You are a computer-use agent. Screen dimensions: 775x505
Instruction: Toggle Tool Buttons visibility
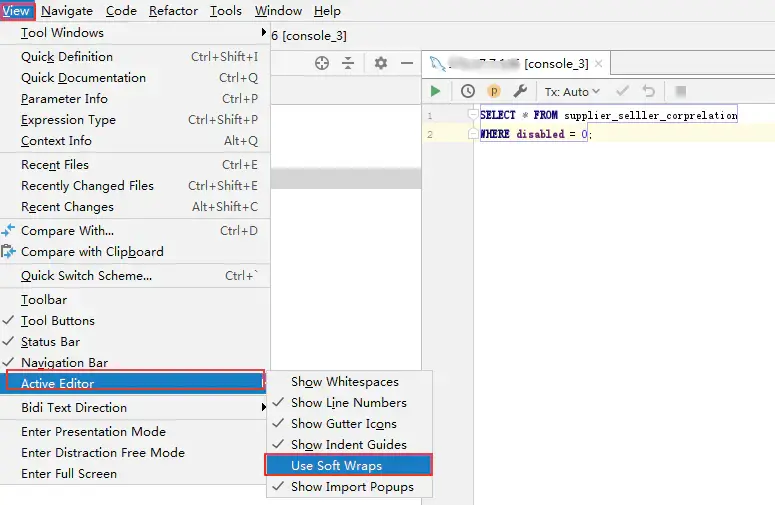(x=134, y=321)
